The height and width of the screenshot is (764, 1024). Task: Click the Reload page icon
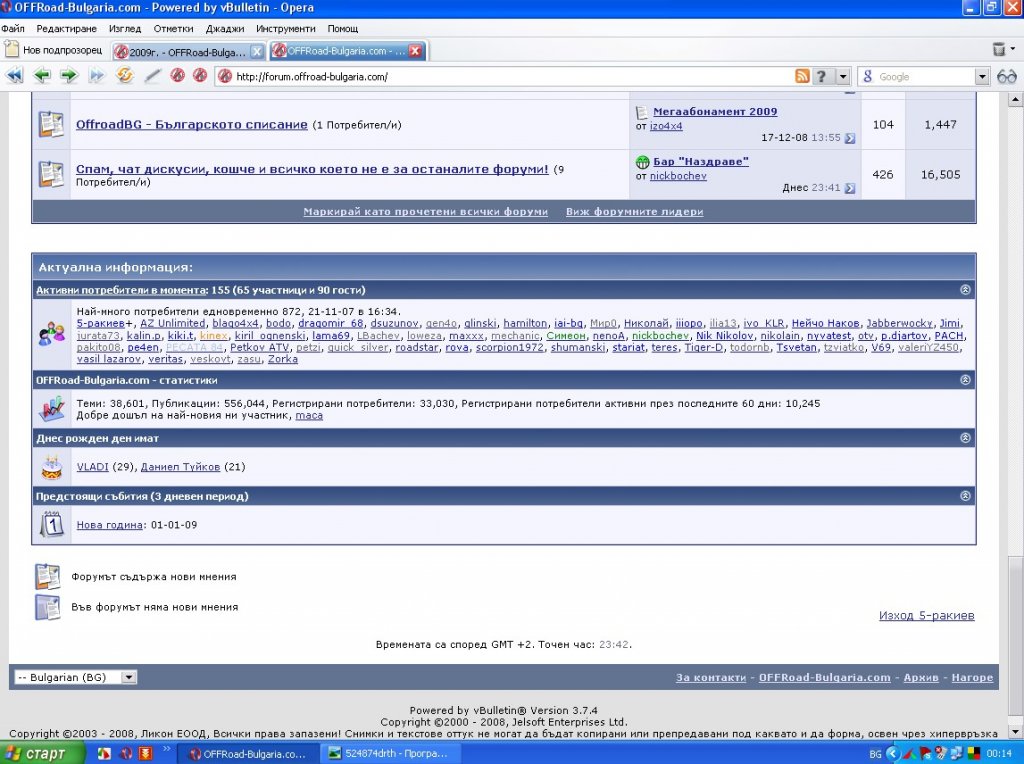coord(125,76)
